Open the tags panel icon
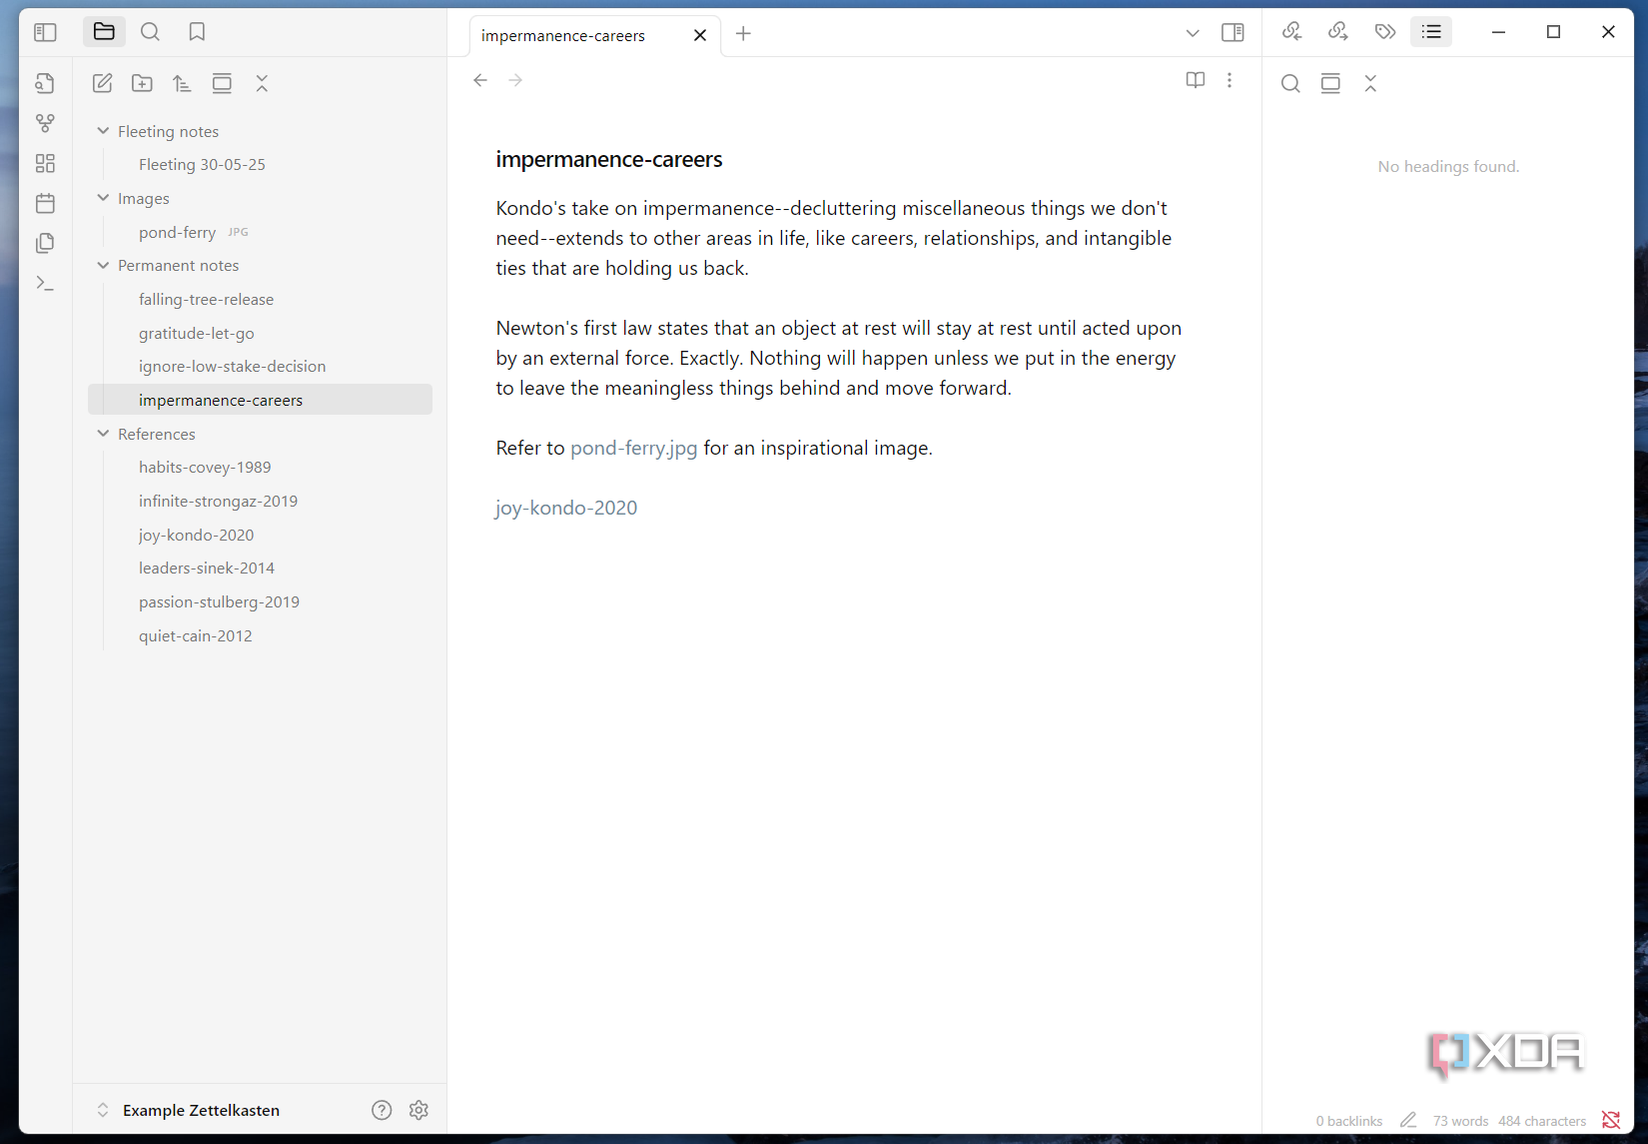The width and height of the screenshot is (1648, 1144). pyautogui.click(x=1385, y=31)
